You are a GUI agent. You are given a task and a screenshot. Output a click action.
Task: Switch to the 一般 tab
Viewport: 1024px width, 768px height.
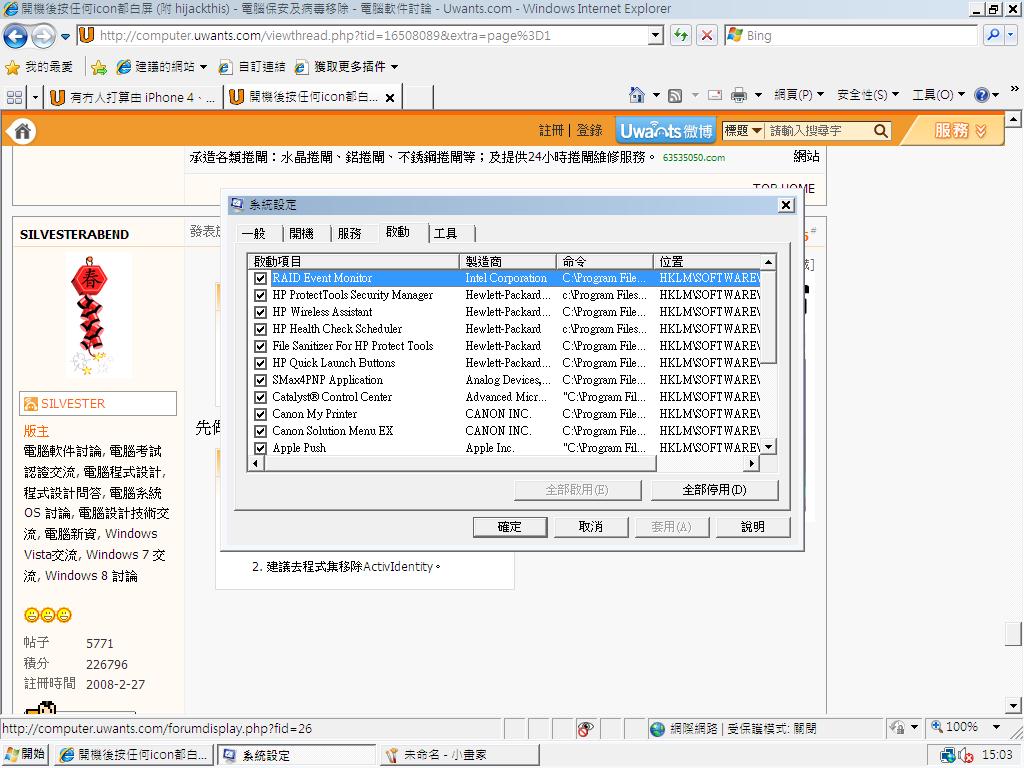point(254,234)
